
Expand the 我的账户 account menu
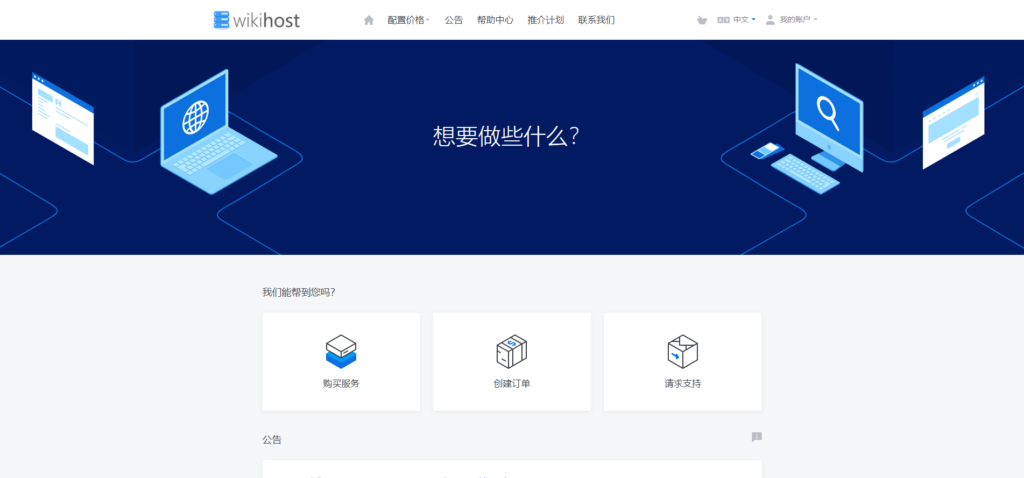[799, 20]
